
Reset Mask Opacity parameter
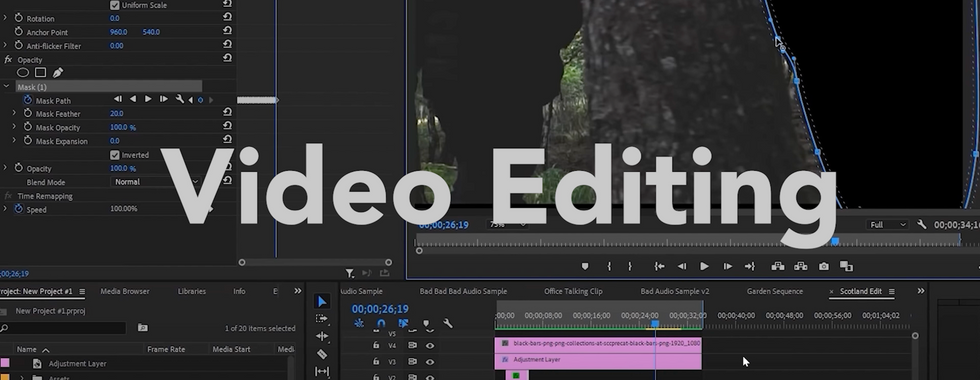coord(227,127)
